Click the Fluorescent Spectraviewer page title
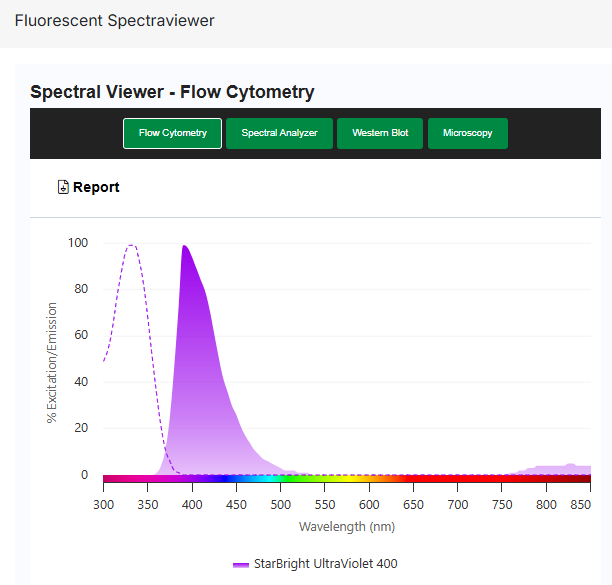 pos(114,20)
